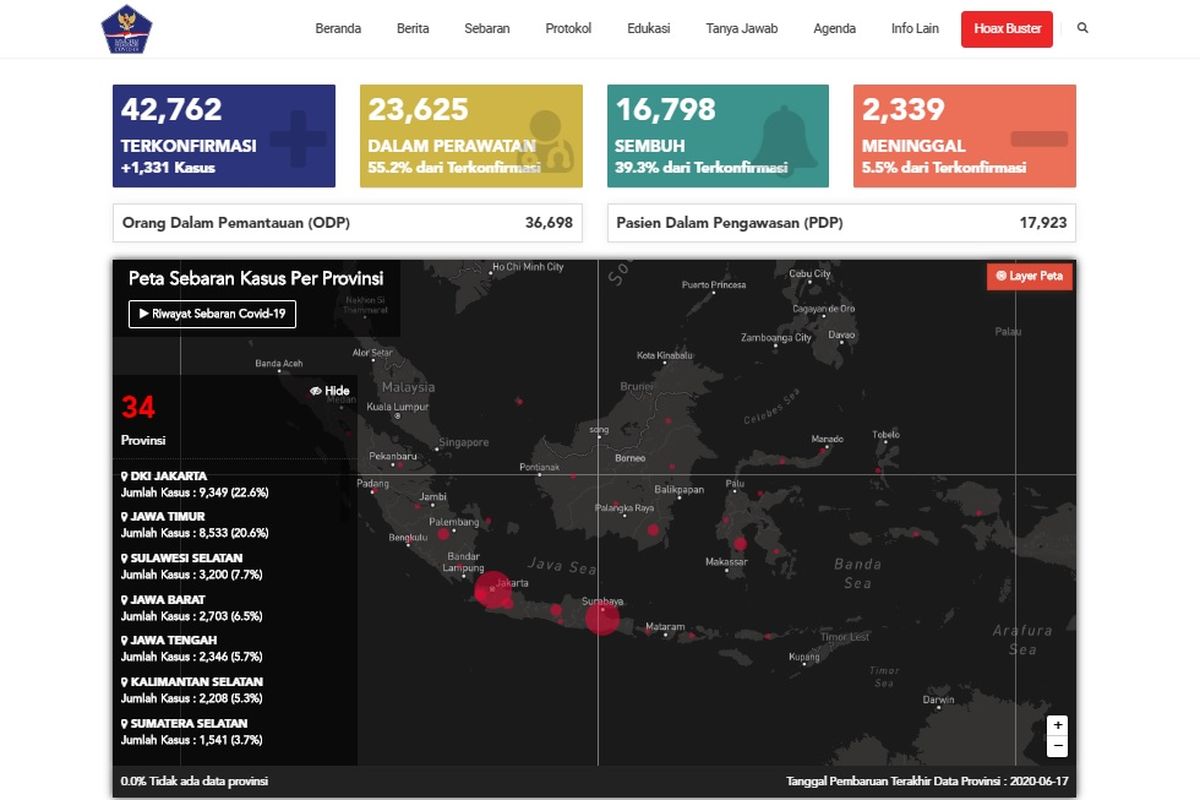Zoom in on the map
1200x800 pixels.
point(1058,725)
